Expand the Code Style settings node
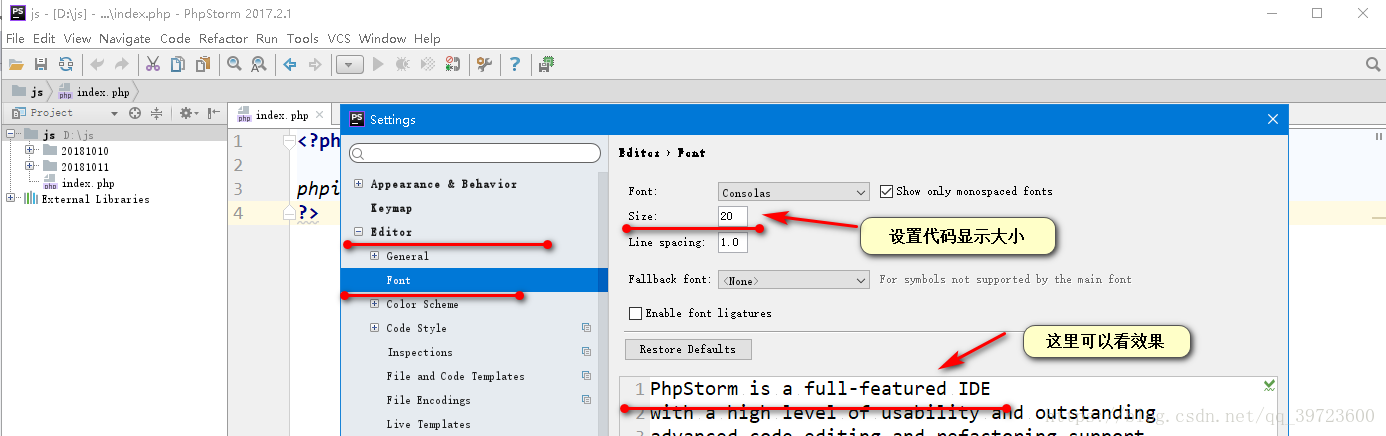The height and width of the screenshot is (436, 1386). point(375,328)
